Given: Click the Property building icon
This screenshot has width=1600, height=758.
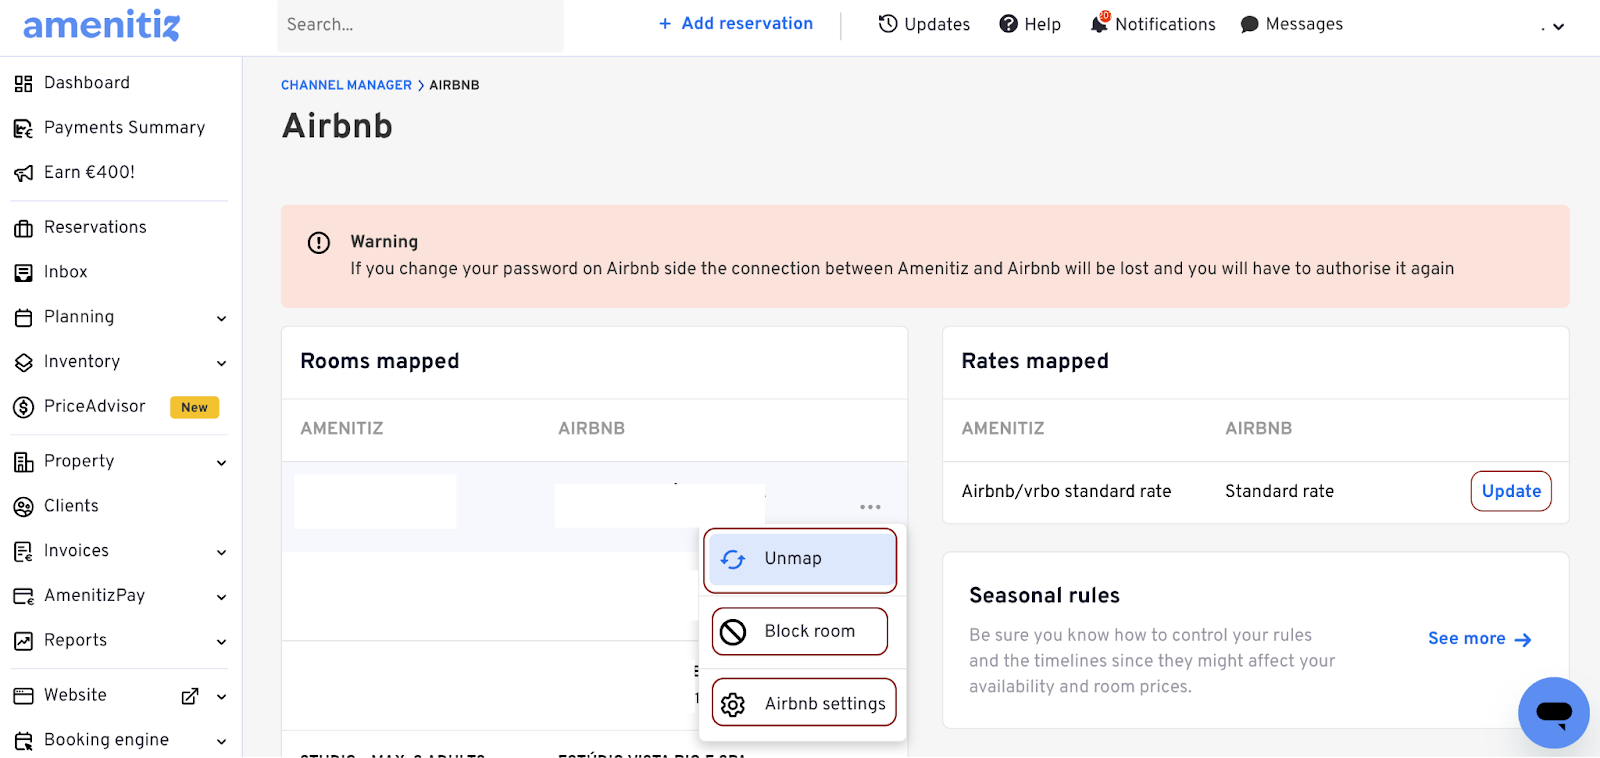Looking at the screenshot, I should [x=23, y=462].
